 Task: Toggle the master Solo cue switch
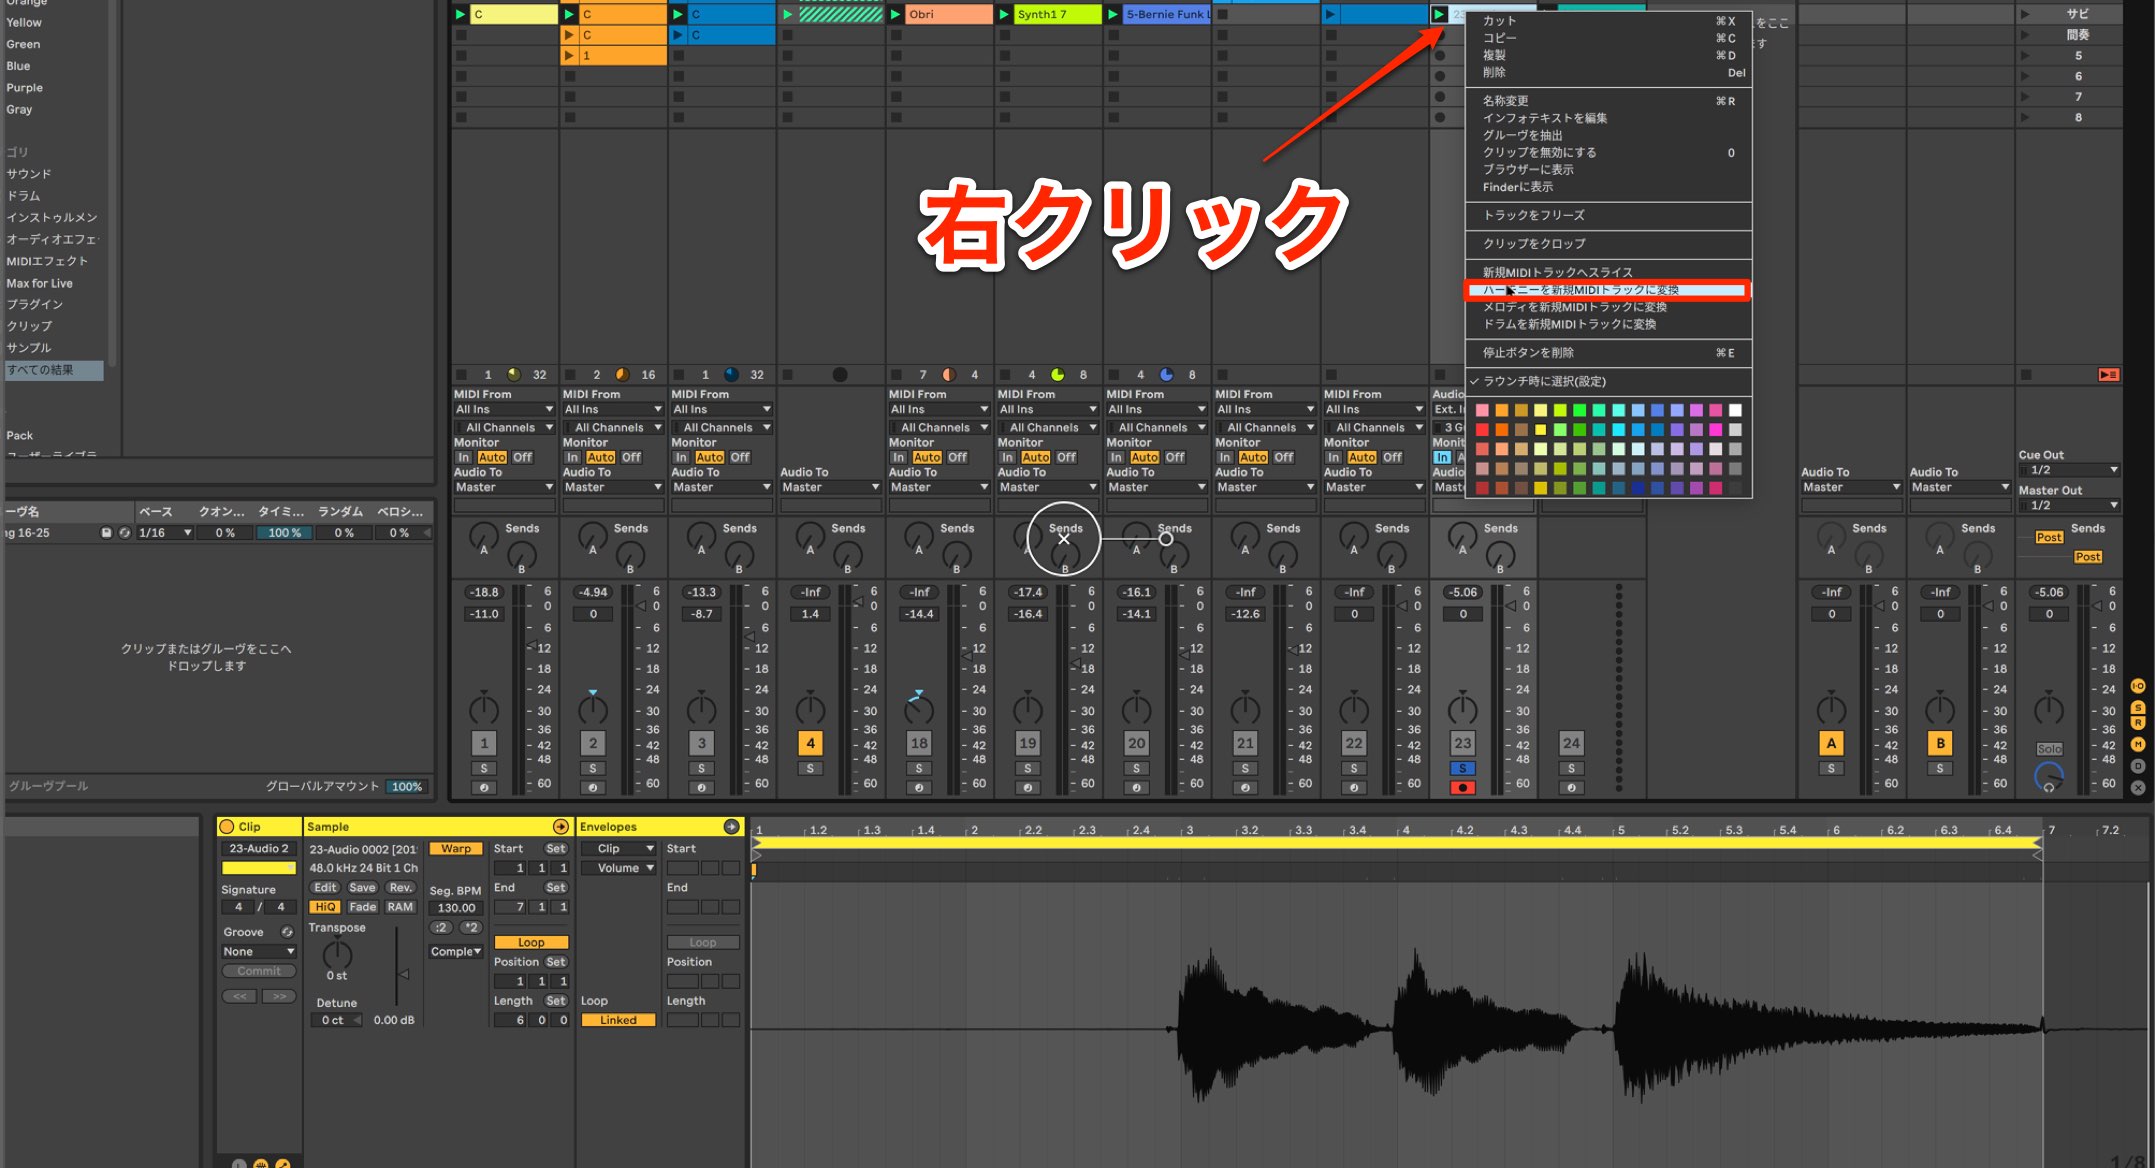click(x=2048, y=749)
